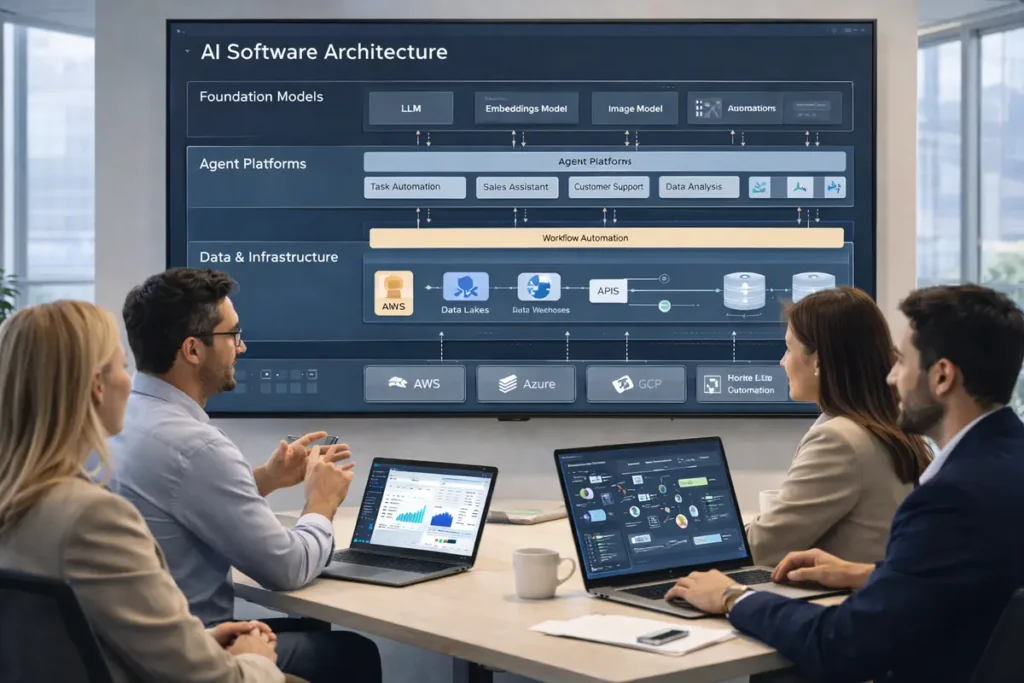1024x683 pixels.
Task: Open the Data Warehouses icon
Action: coord(537,286)
